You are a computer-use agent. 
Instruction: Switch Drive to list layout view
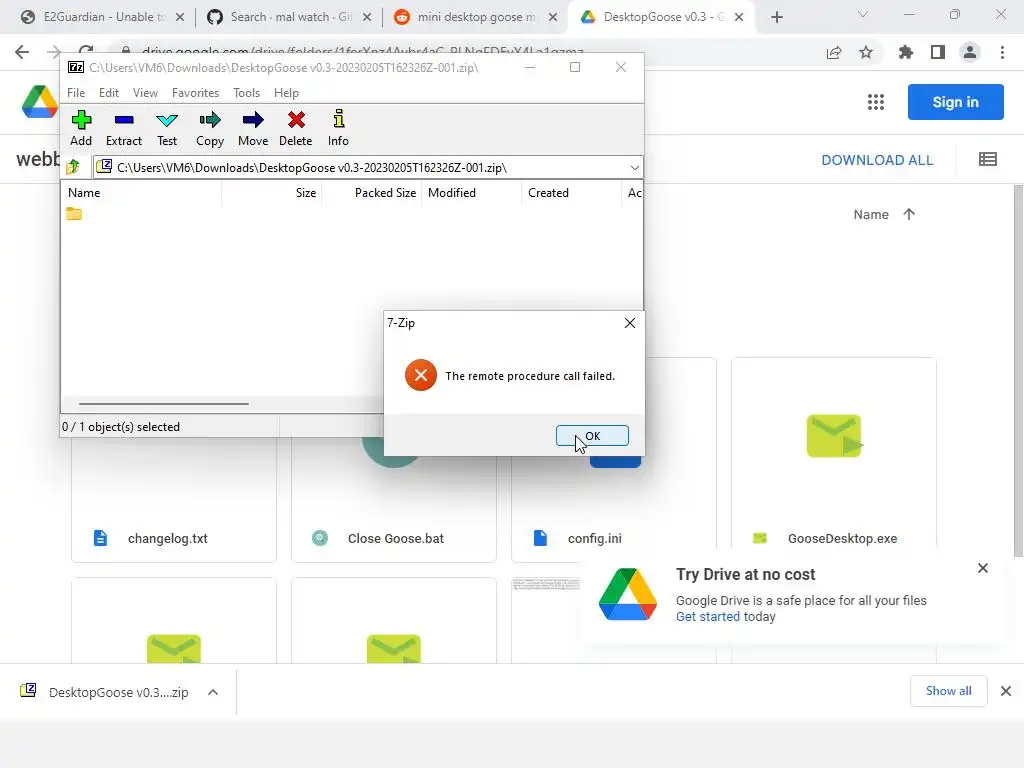tap(987, 159)
